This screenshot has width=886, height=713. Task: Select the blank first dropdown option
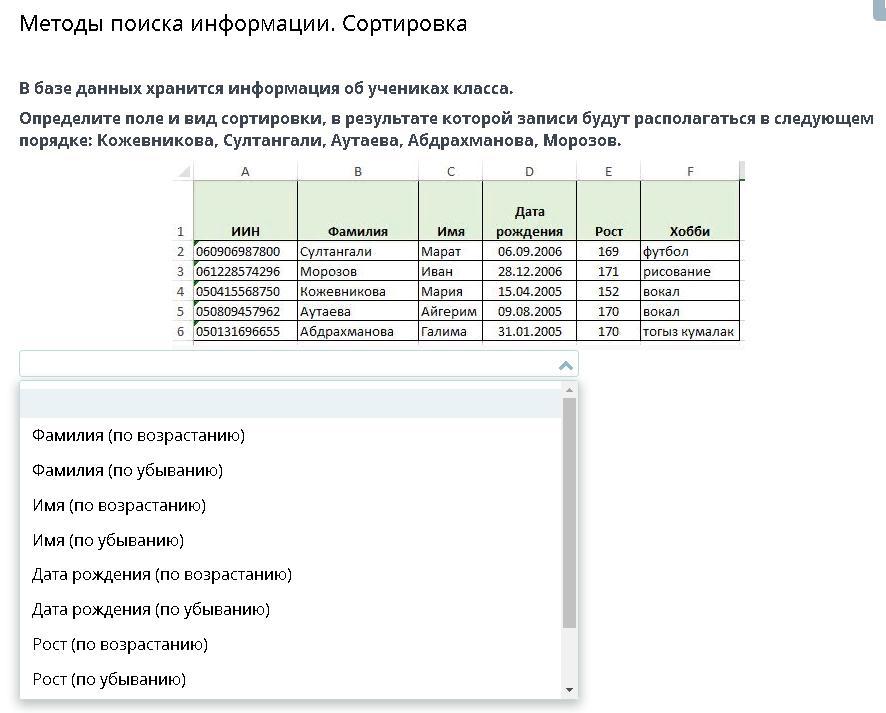(291, 402)
